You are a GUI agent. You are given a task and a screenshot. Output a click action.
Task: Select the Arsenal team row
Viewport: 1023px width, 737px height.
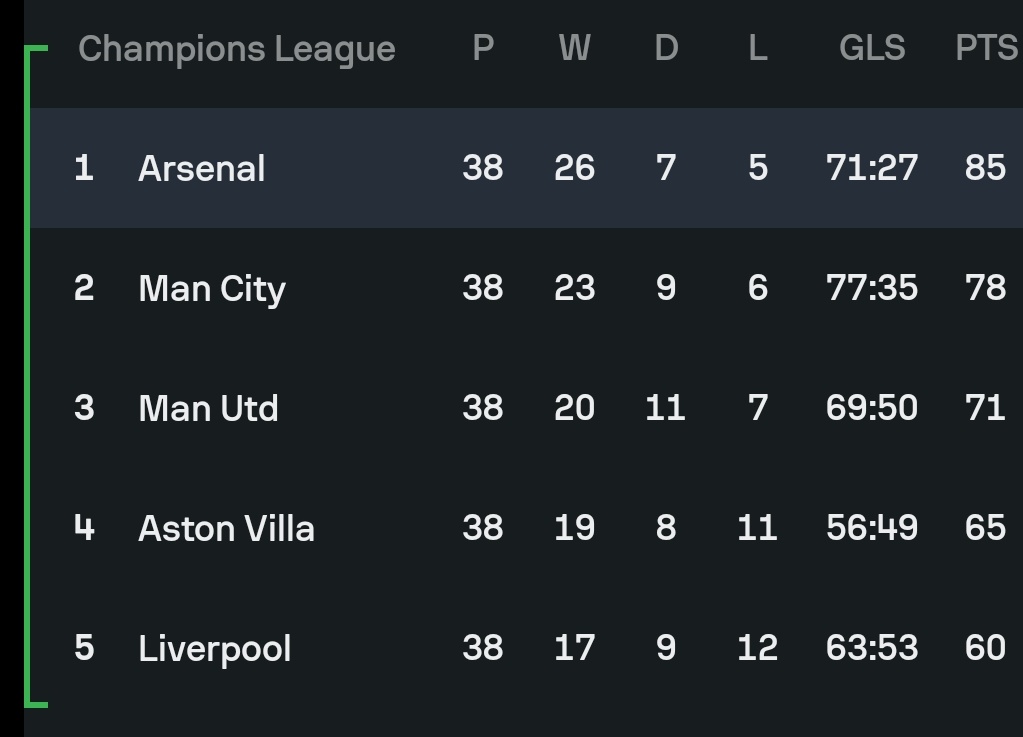527,168
